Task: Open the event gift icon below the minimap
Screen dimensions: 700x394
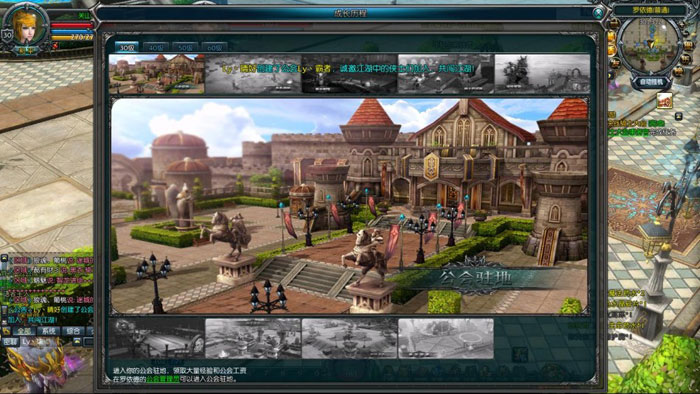Action: coord(664,101)
